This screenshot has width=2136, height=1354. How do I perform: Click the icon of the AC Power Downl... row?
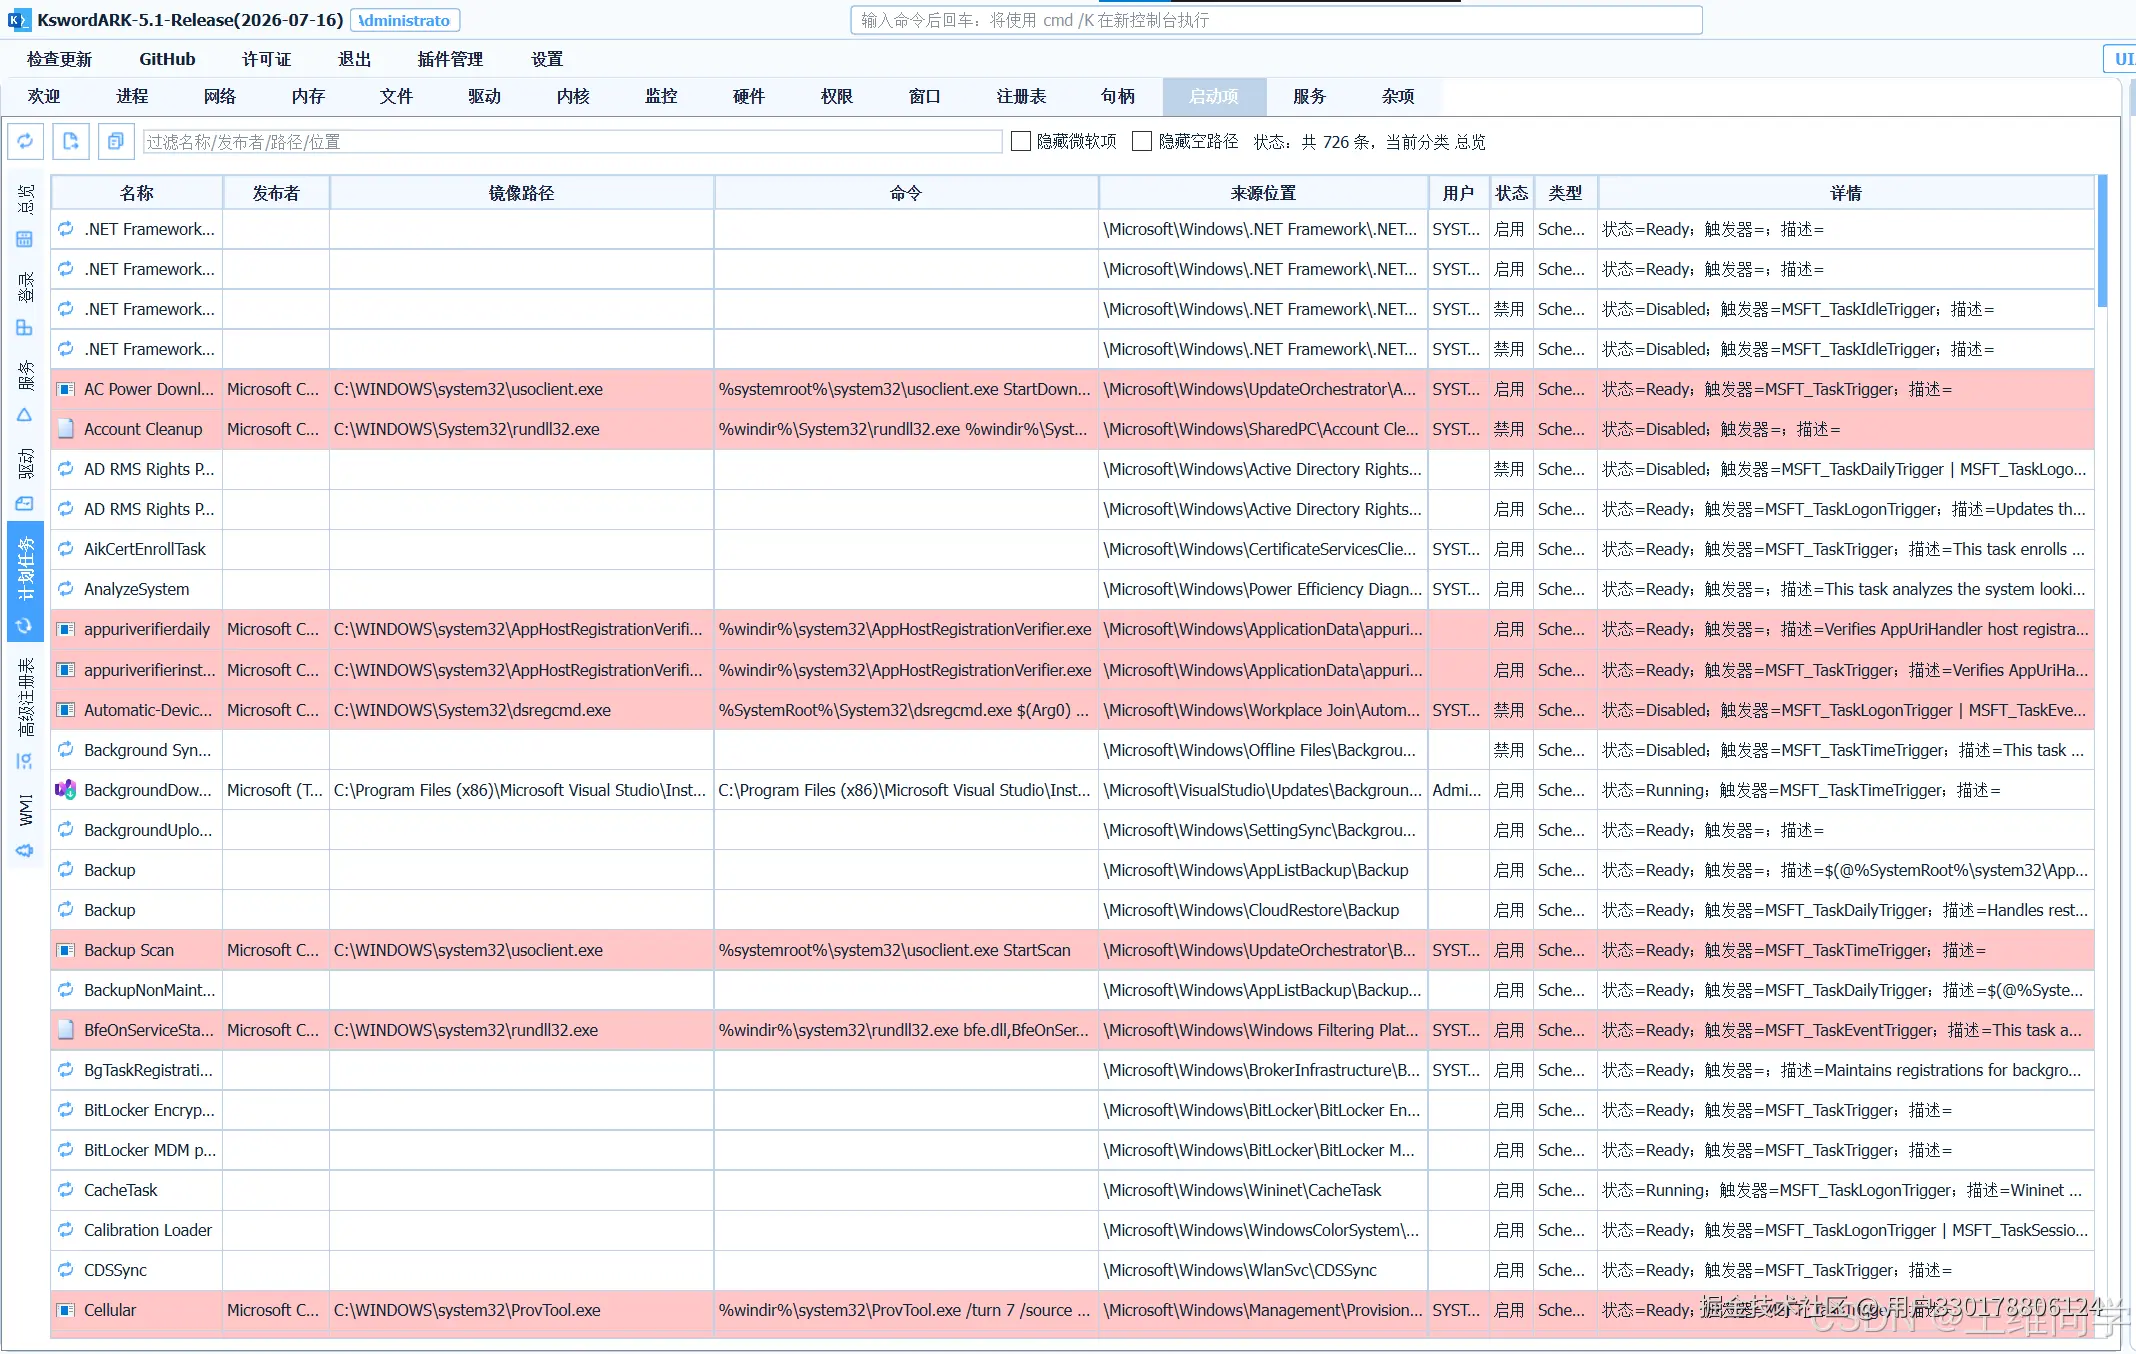coord(65,389)
